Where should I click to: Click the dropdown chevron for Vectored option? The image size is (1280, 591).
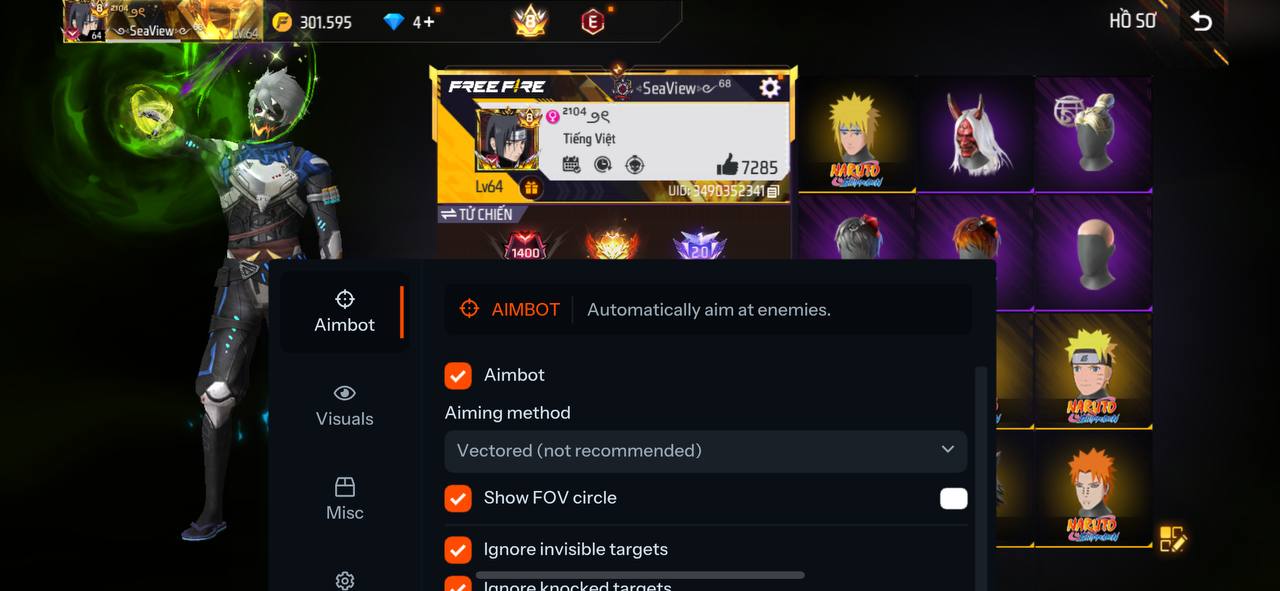pyautogui.click(x=948, y=450)
